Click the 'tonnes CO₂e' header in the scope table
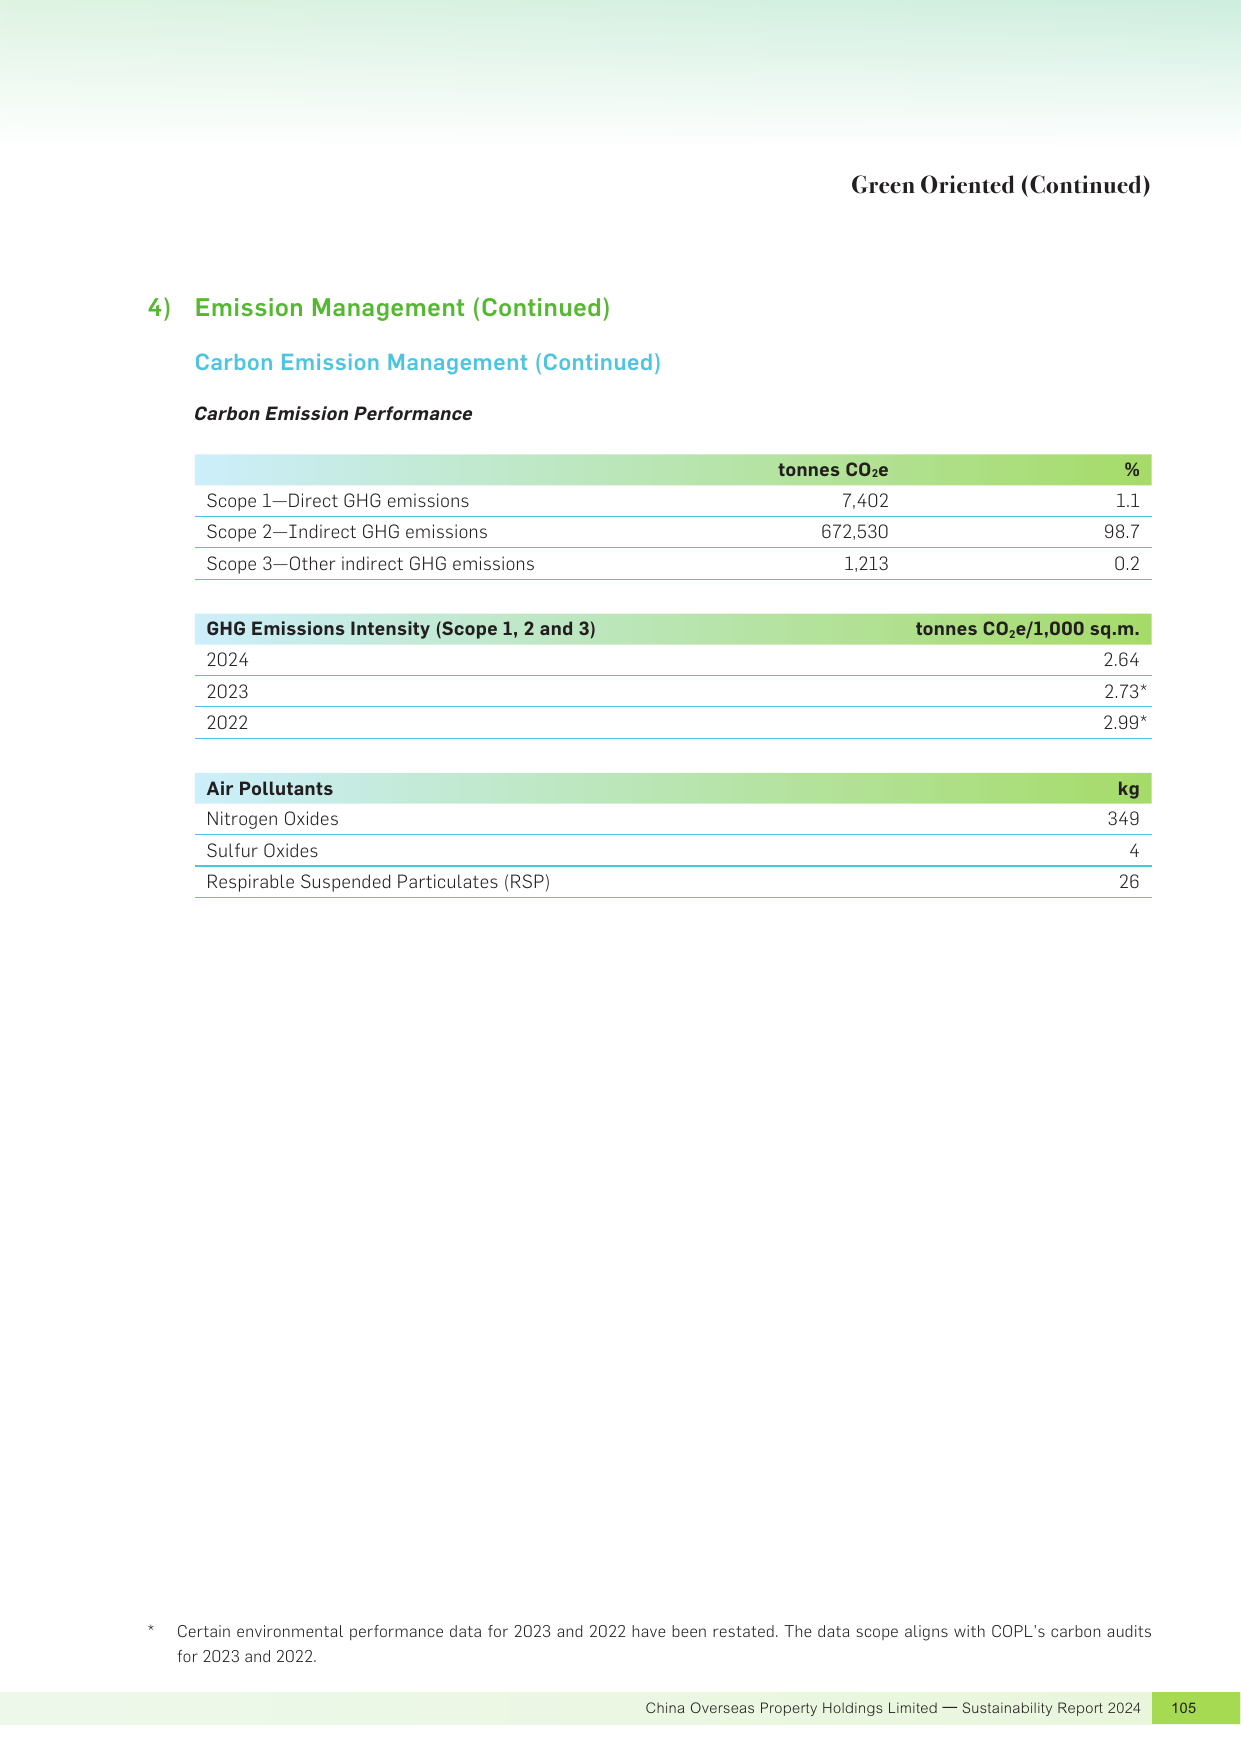 (x=833, y=470)
